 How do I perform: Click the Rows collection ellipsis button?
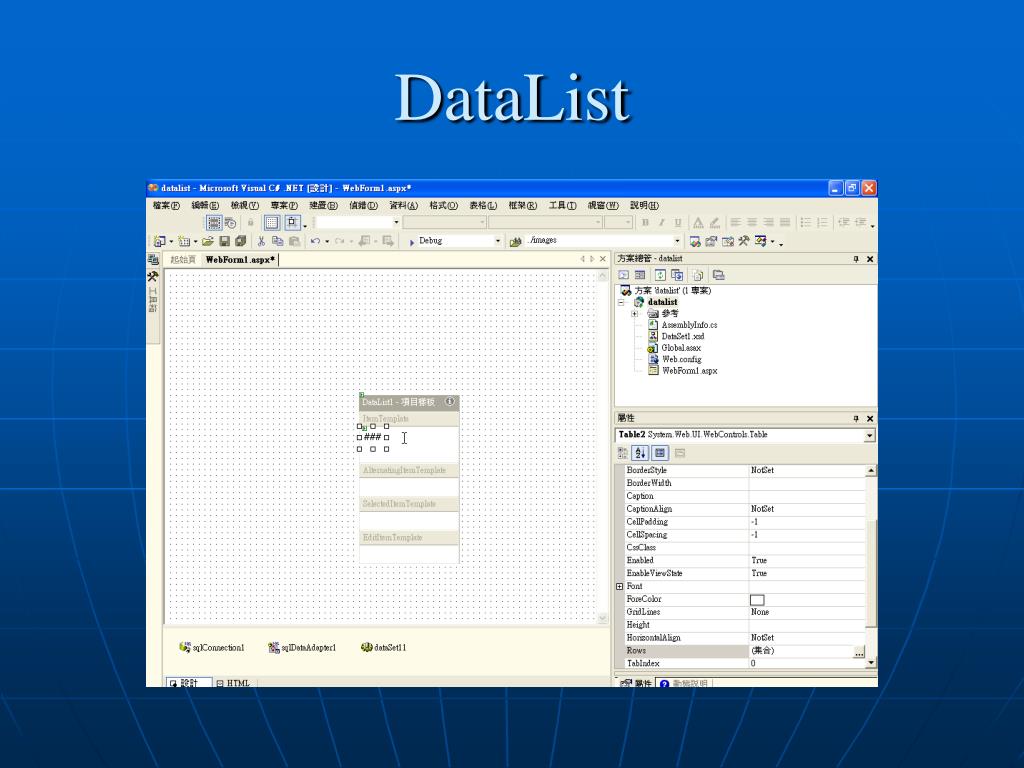click(859, 652)
